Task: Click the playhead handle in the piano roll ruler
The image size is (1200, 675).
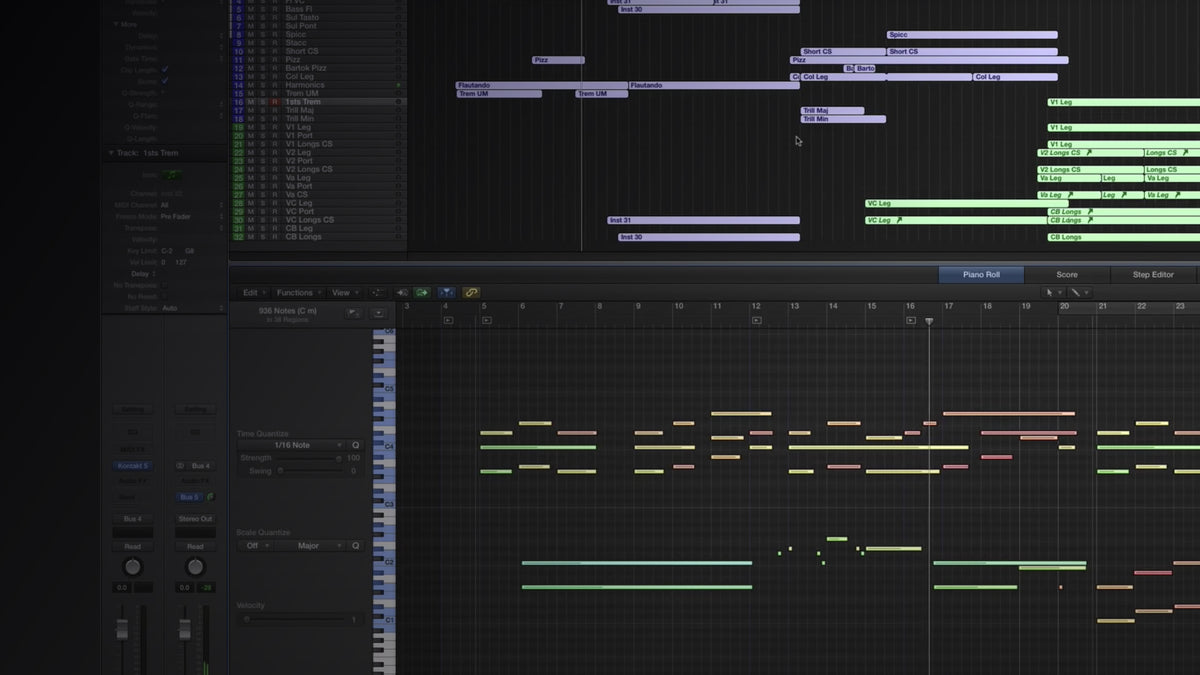Action: 929,321
